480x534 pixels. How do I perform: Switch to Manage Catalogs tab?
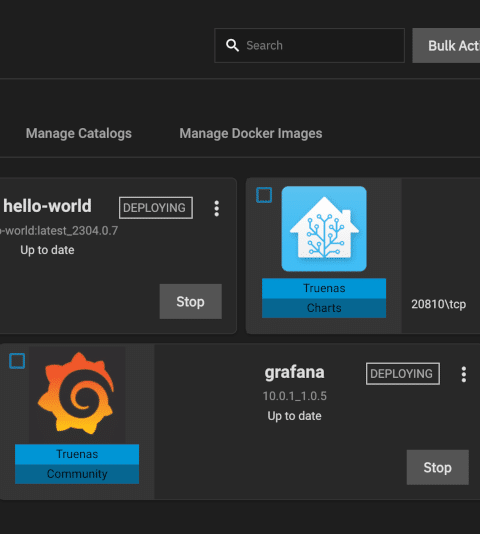click(x=79, y=133)
